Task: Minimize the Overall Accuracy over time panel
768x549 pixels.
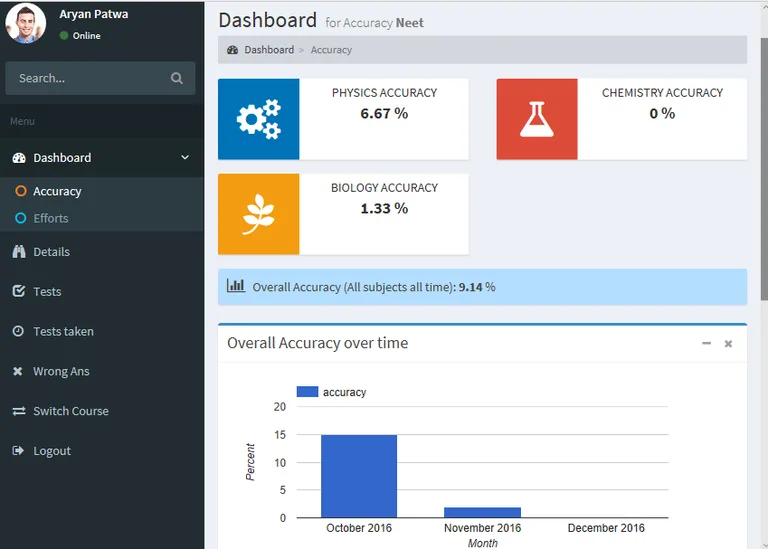Action: [x=706, y=343]
